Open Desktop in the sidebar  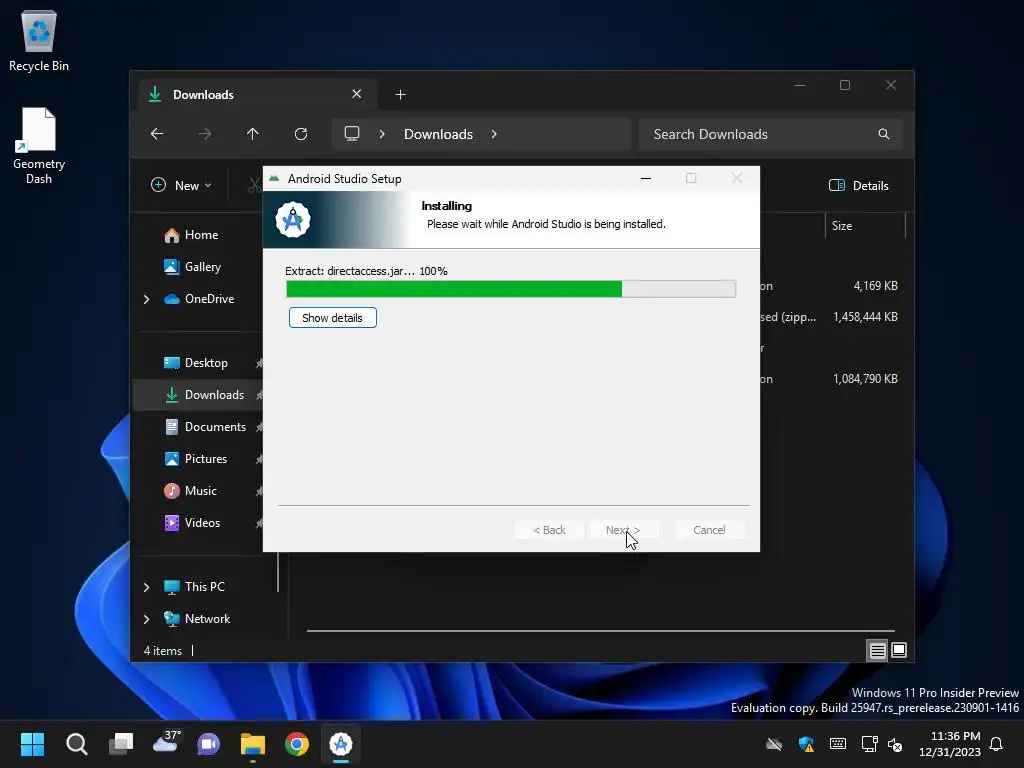[198, 363]
